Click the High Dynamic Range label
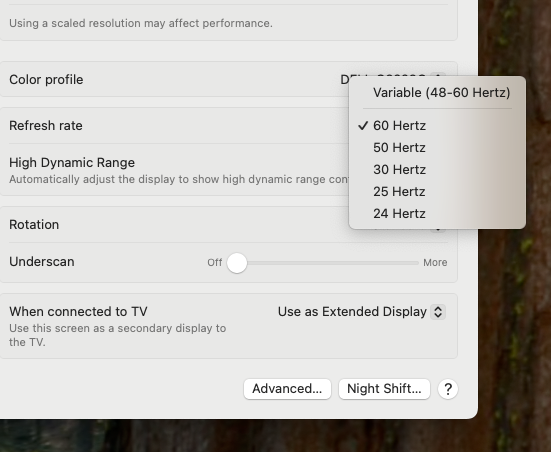Image resolution: width=551 pixels, height=452 pixels. [x=72, y=162]
